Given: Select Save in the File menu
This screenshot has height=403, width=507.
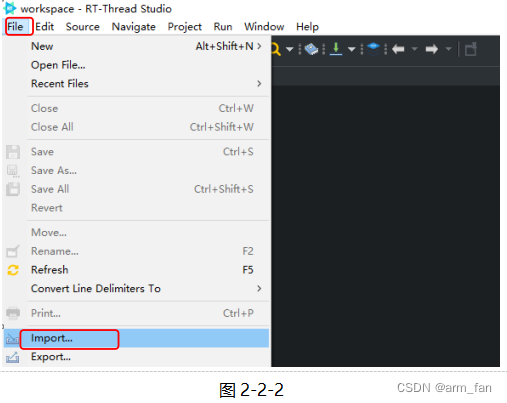Looking at the screenshot, I should [136, 152].
